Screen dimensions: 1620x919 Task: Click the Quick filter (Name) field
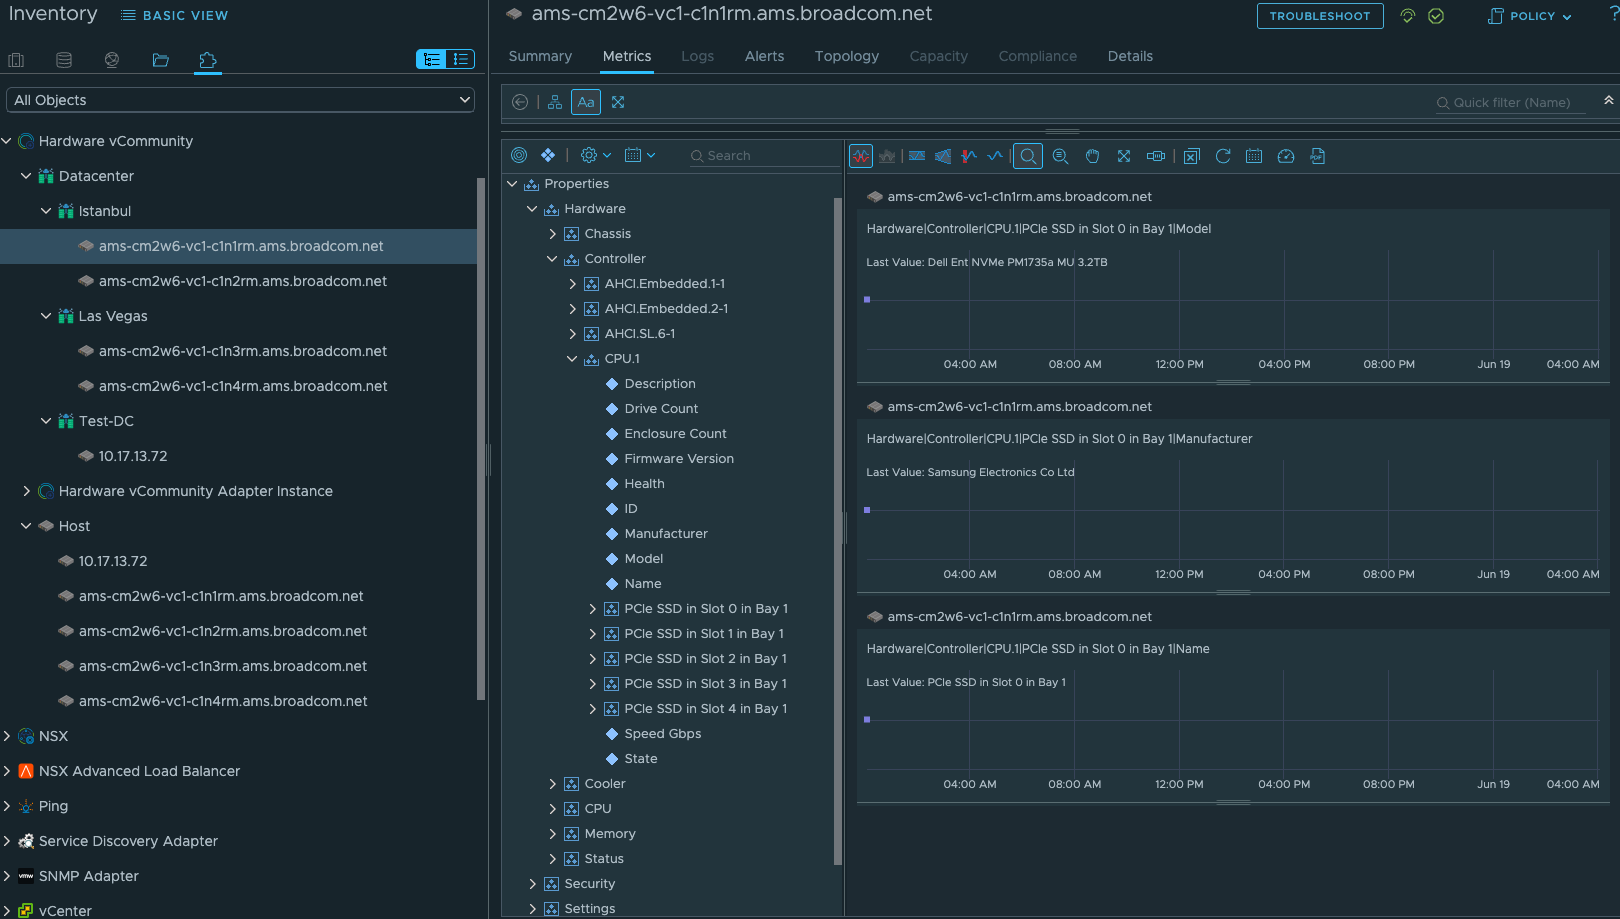1510,102
